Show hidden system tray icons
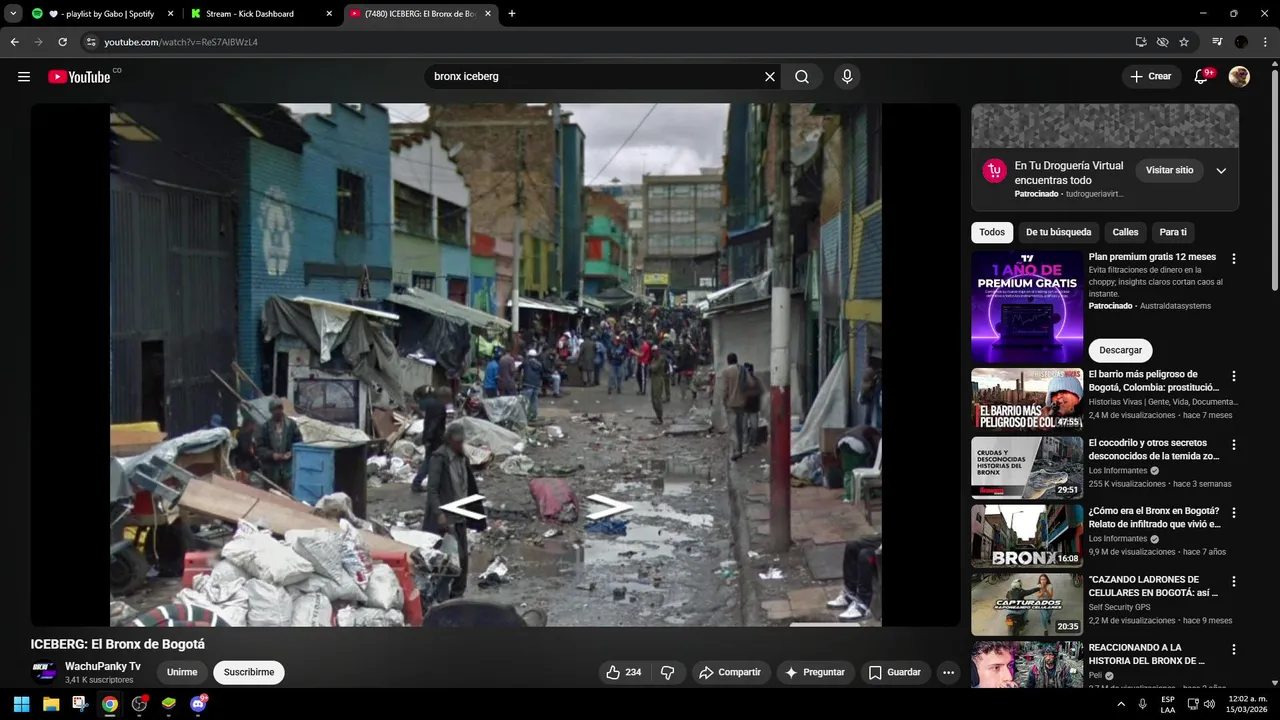The image size is (1280, 720). (1121, 704)
